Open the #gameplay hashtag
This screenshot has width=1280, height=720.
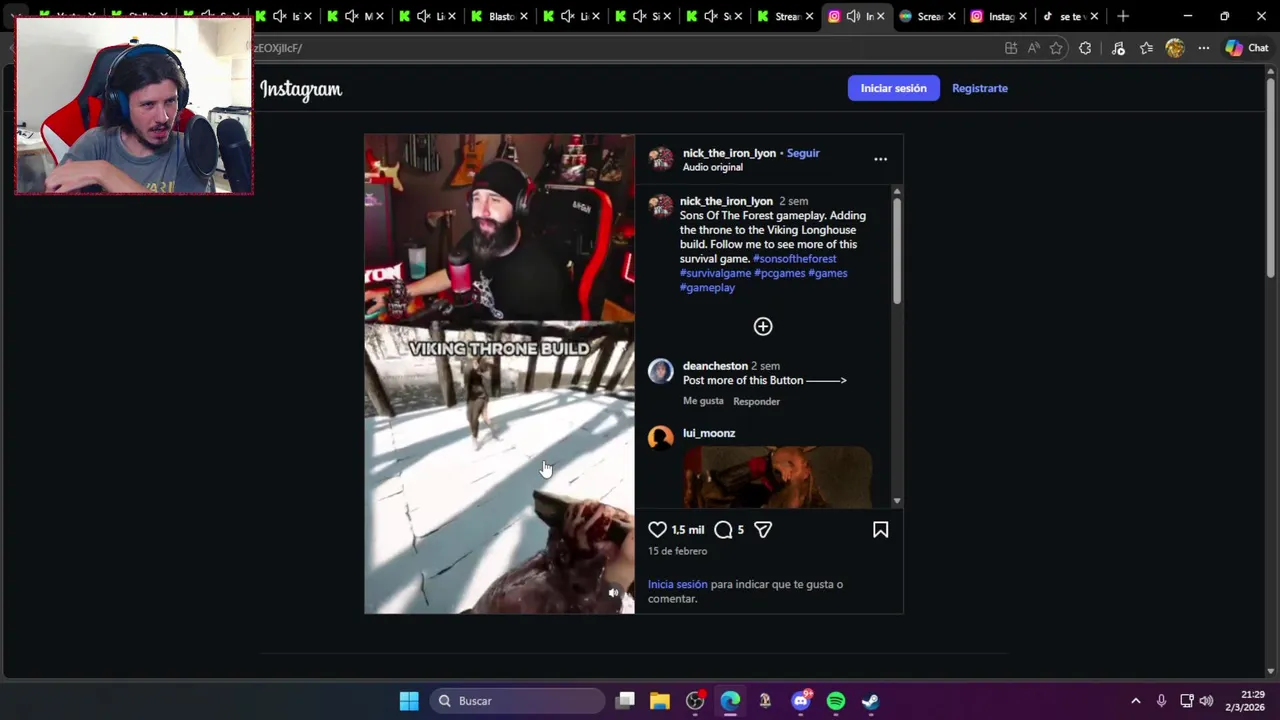[x=707, y=288]
